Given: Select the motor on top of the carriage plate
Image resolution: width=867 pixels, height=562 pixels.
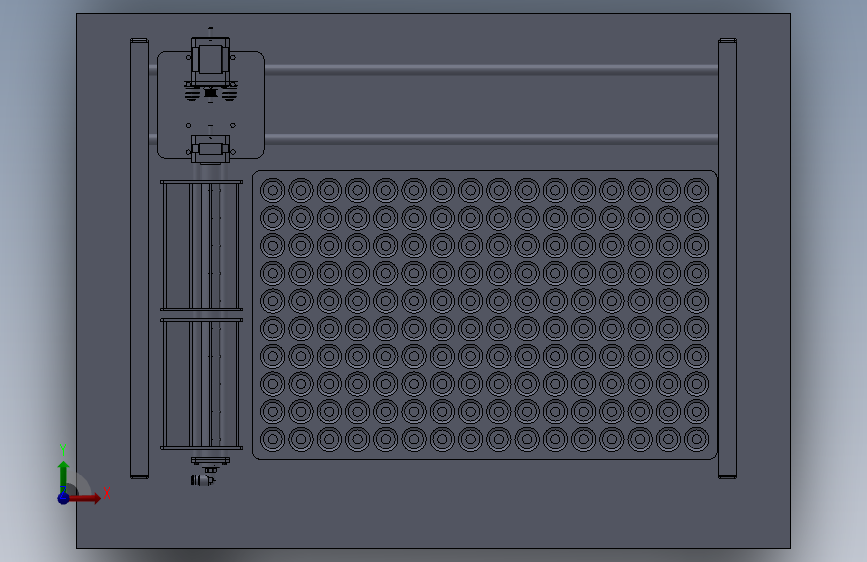Looking at the screenshot, I should 210,62.
